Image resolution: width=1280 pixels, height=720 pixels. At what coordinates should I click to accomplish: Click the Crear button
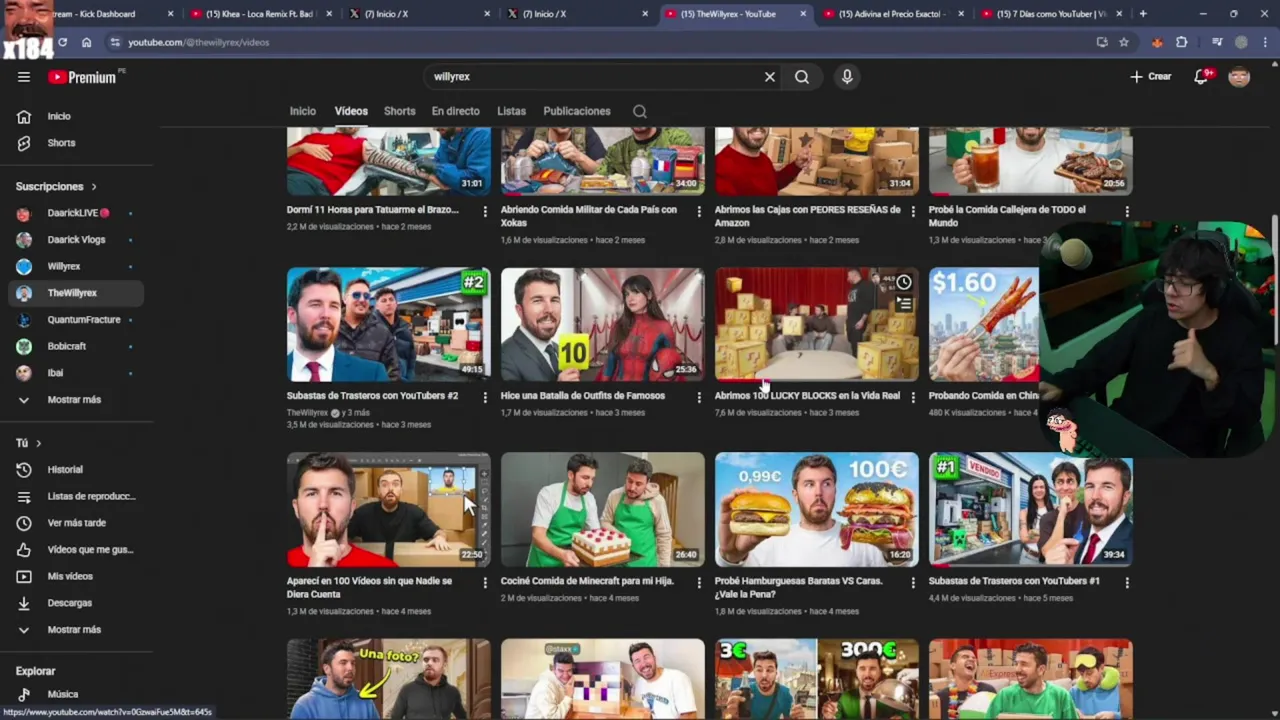click(x=1151, y=77)
